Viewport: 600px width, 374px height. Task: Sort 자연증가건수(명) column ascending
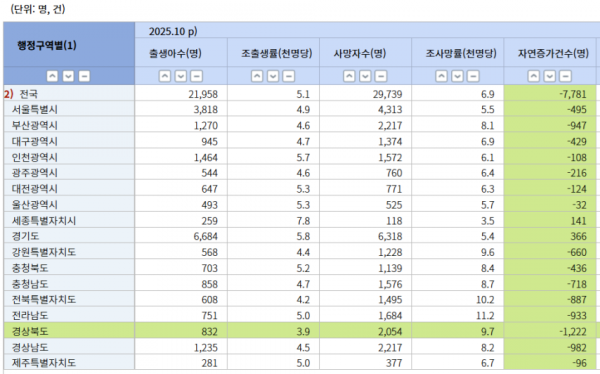(533, 76)
